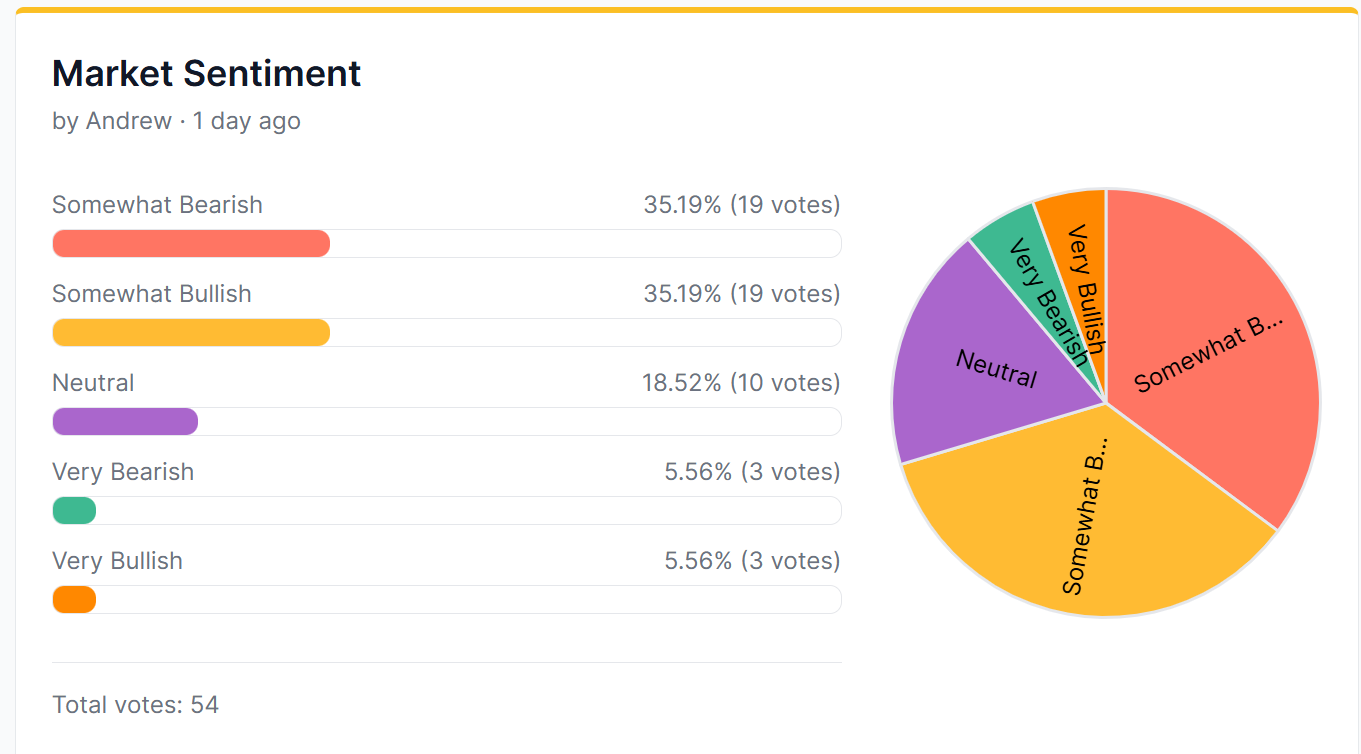Image resolution: width=1361 pixels, height=754 pixels.
Task: Click the green Very Bearish progress bar
Action: pyautogui.click(x=74, y=511)
